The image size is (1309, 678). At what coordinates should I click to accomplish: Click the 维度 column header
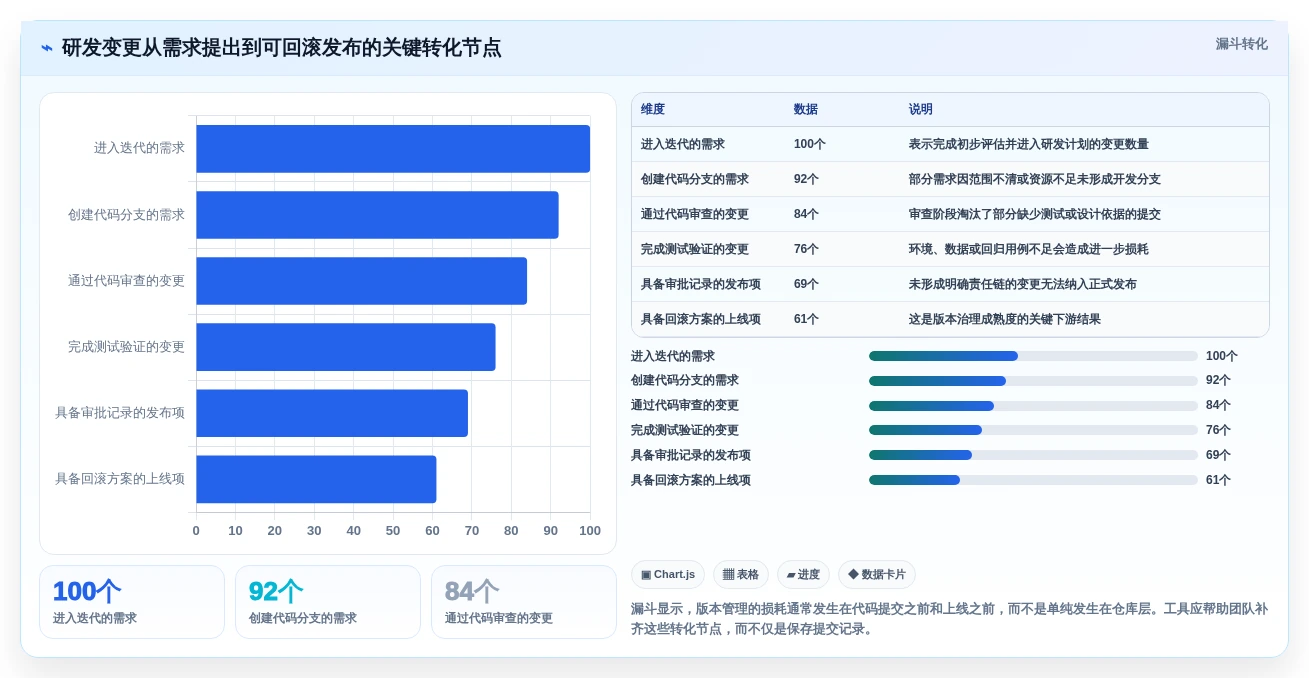(653, 110)
